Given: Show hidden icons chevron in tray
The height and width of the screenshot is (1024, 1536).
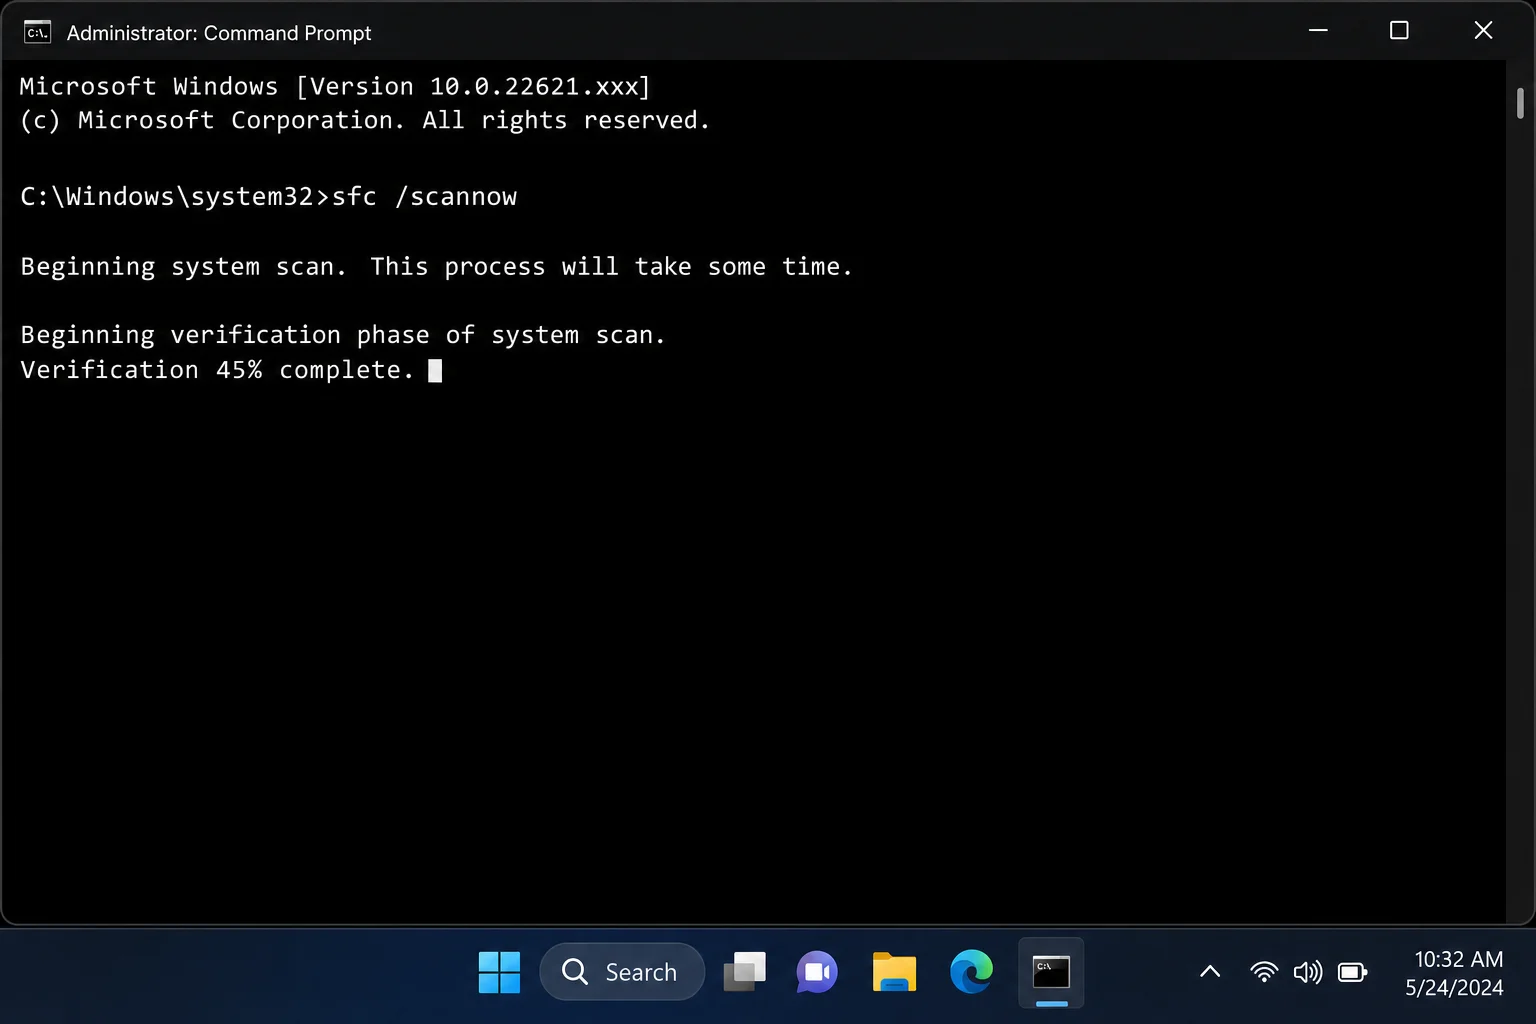Looking at the screenshot, I should coord(1210,971).
